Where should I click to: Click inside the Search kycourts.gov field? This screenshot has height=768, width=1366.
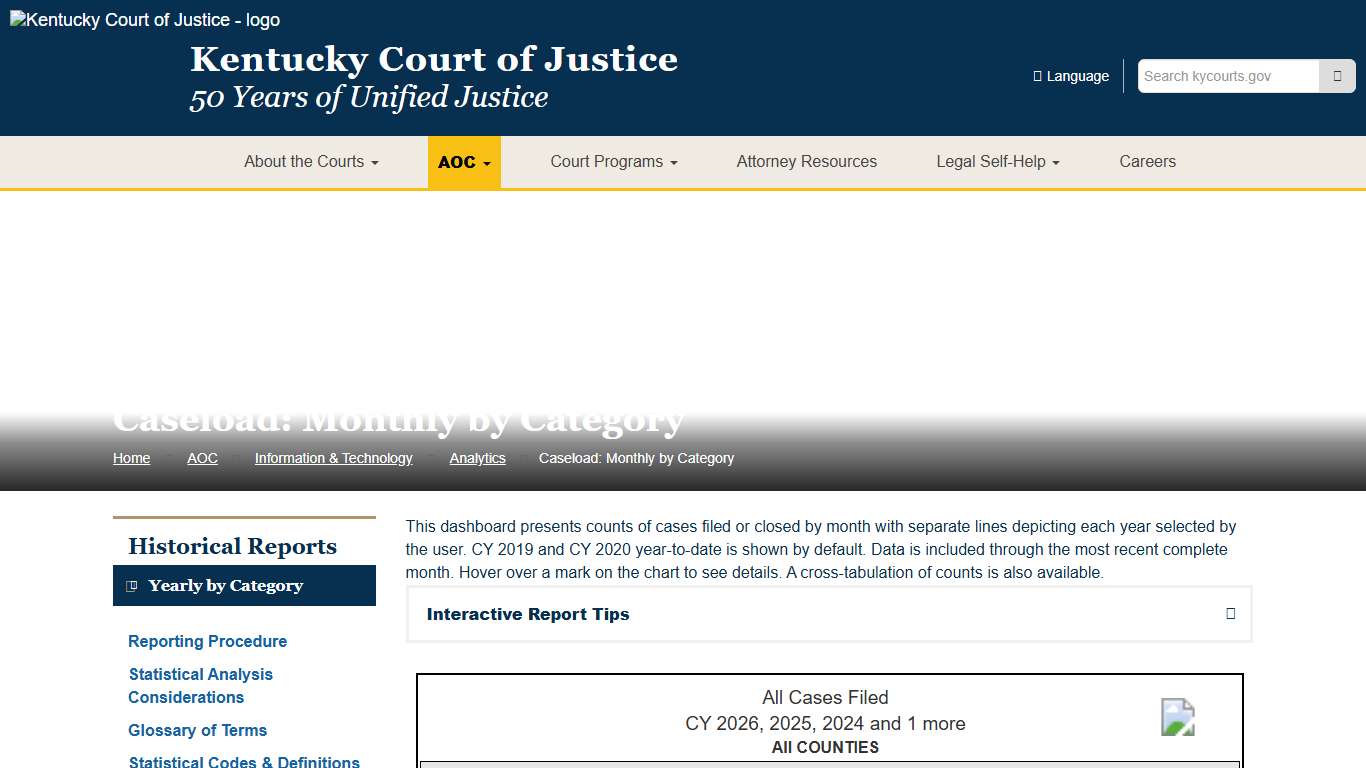point(1228,75)
